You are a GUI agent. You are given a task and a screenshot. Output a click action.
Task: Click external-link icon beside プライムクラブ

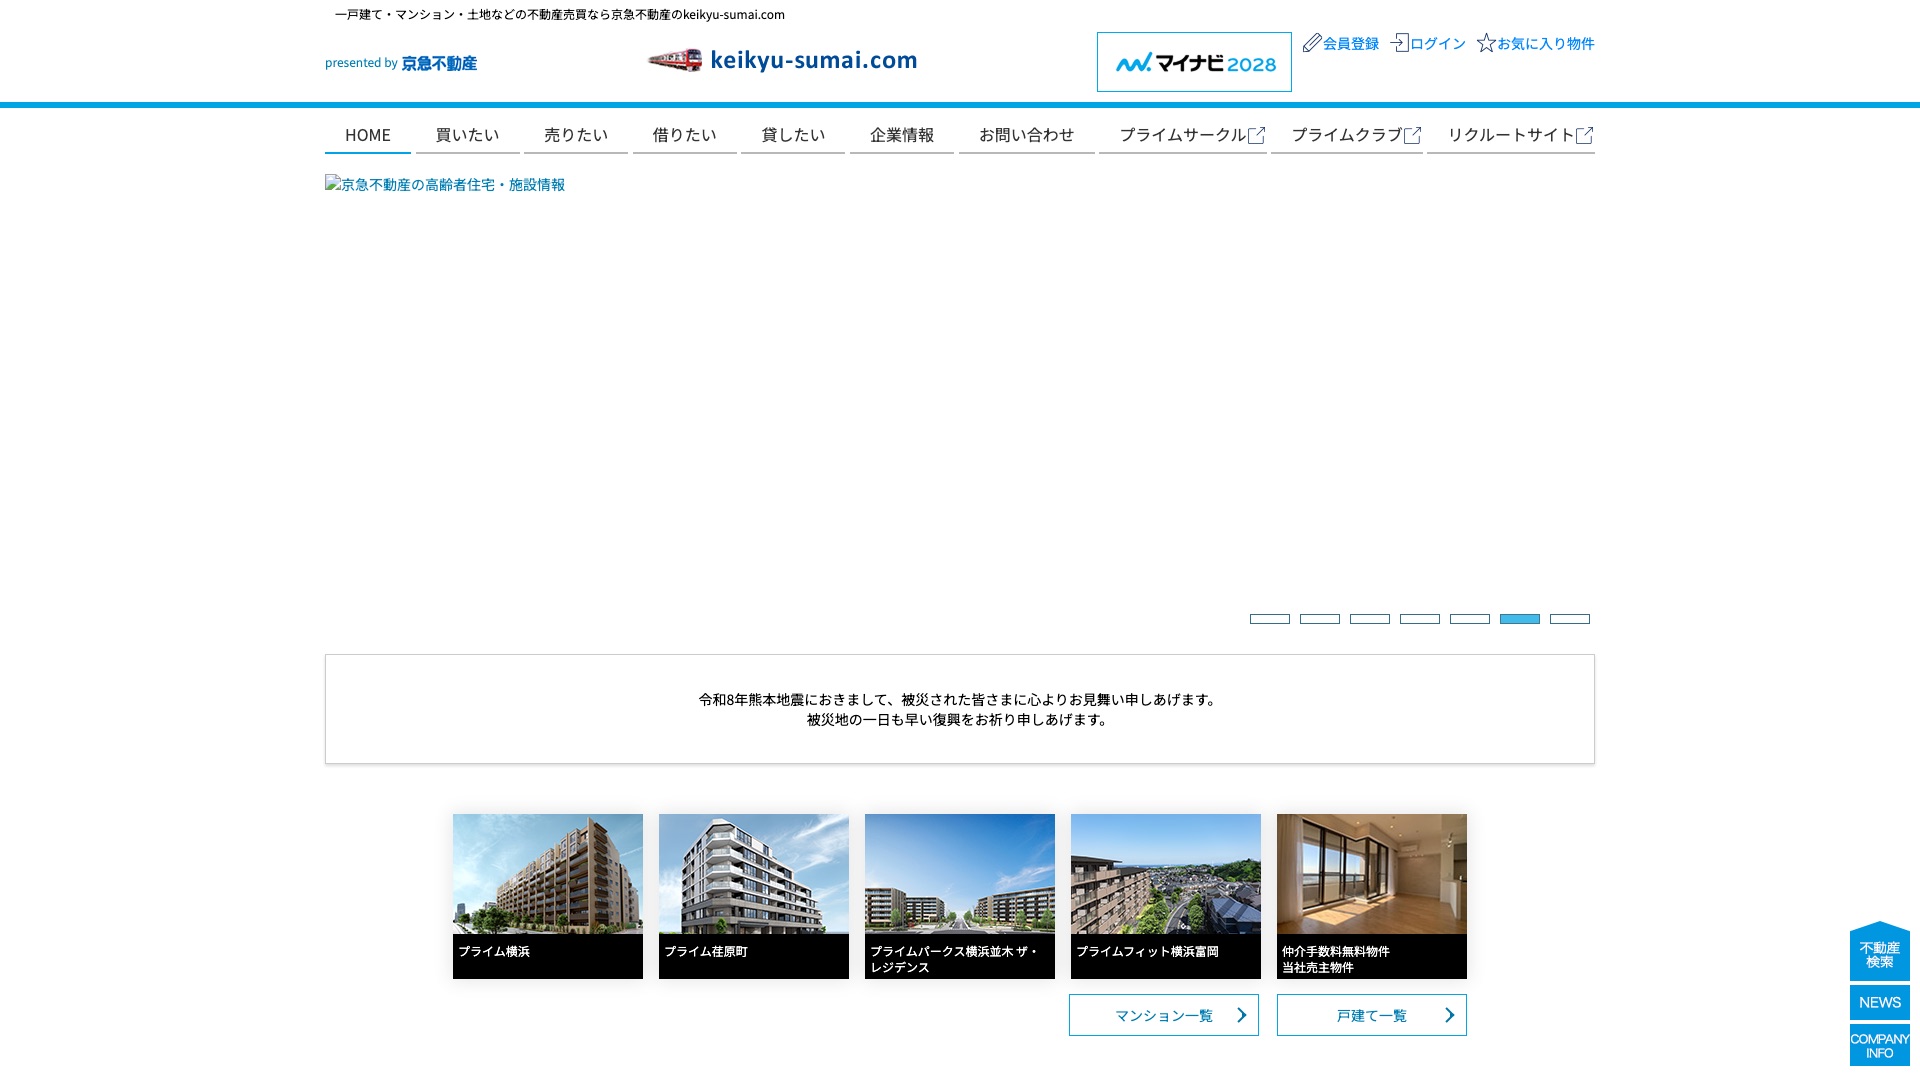[1413, 135]
